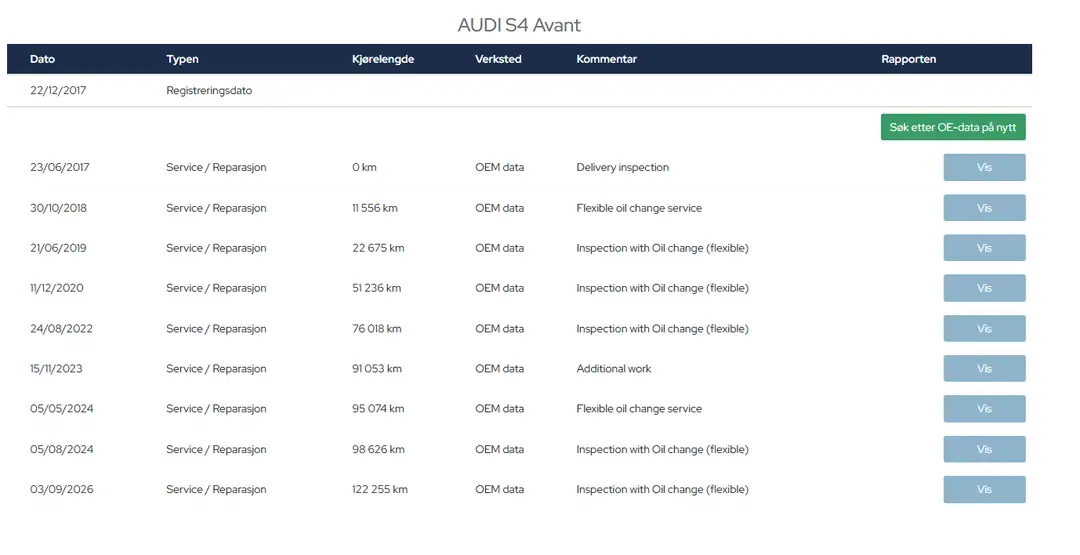The image size is (1080, 555).
Task: Click the green Søk etter OE-data på nytt button
Action: (x=953, y=127)
